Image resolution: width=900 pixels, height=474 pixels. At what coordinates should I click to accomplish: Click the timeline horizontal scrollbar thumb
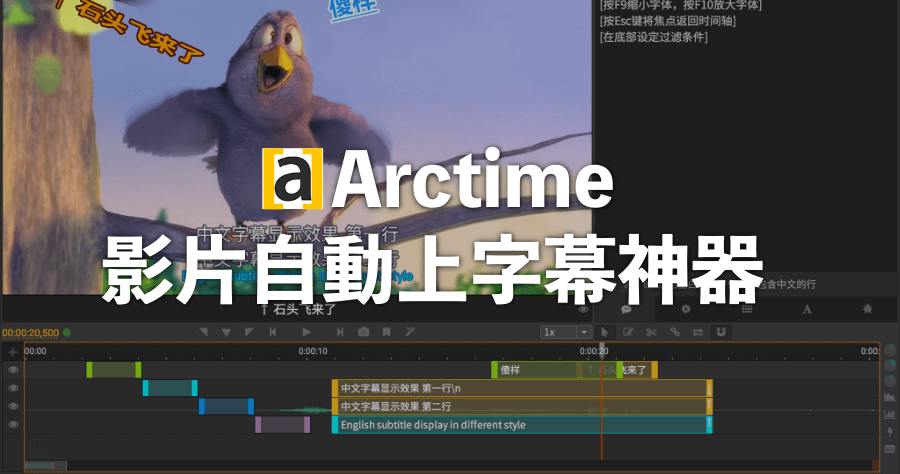point(46,465)
